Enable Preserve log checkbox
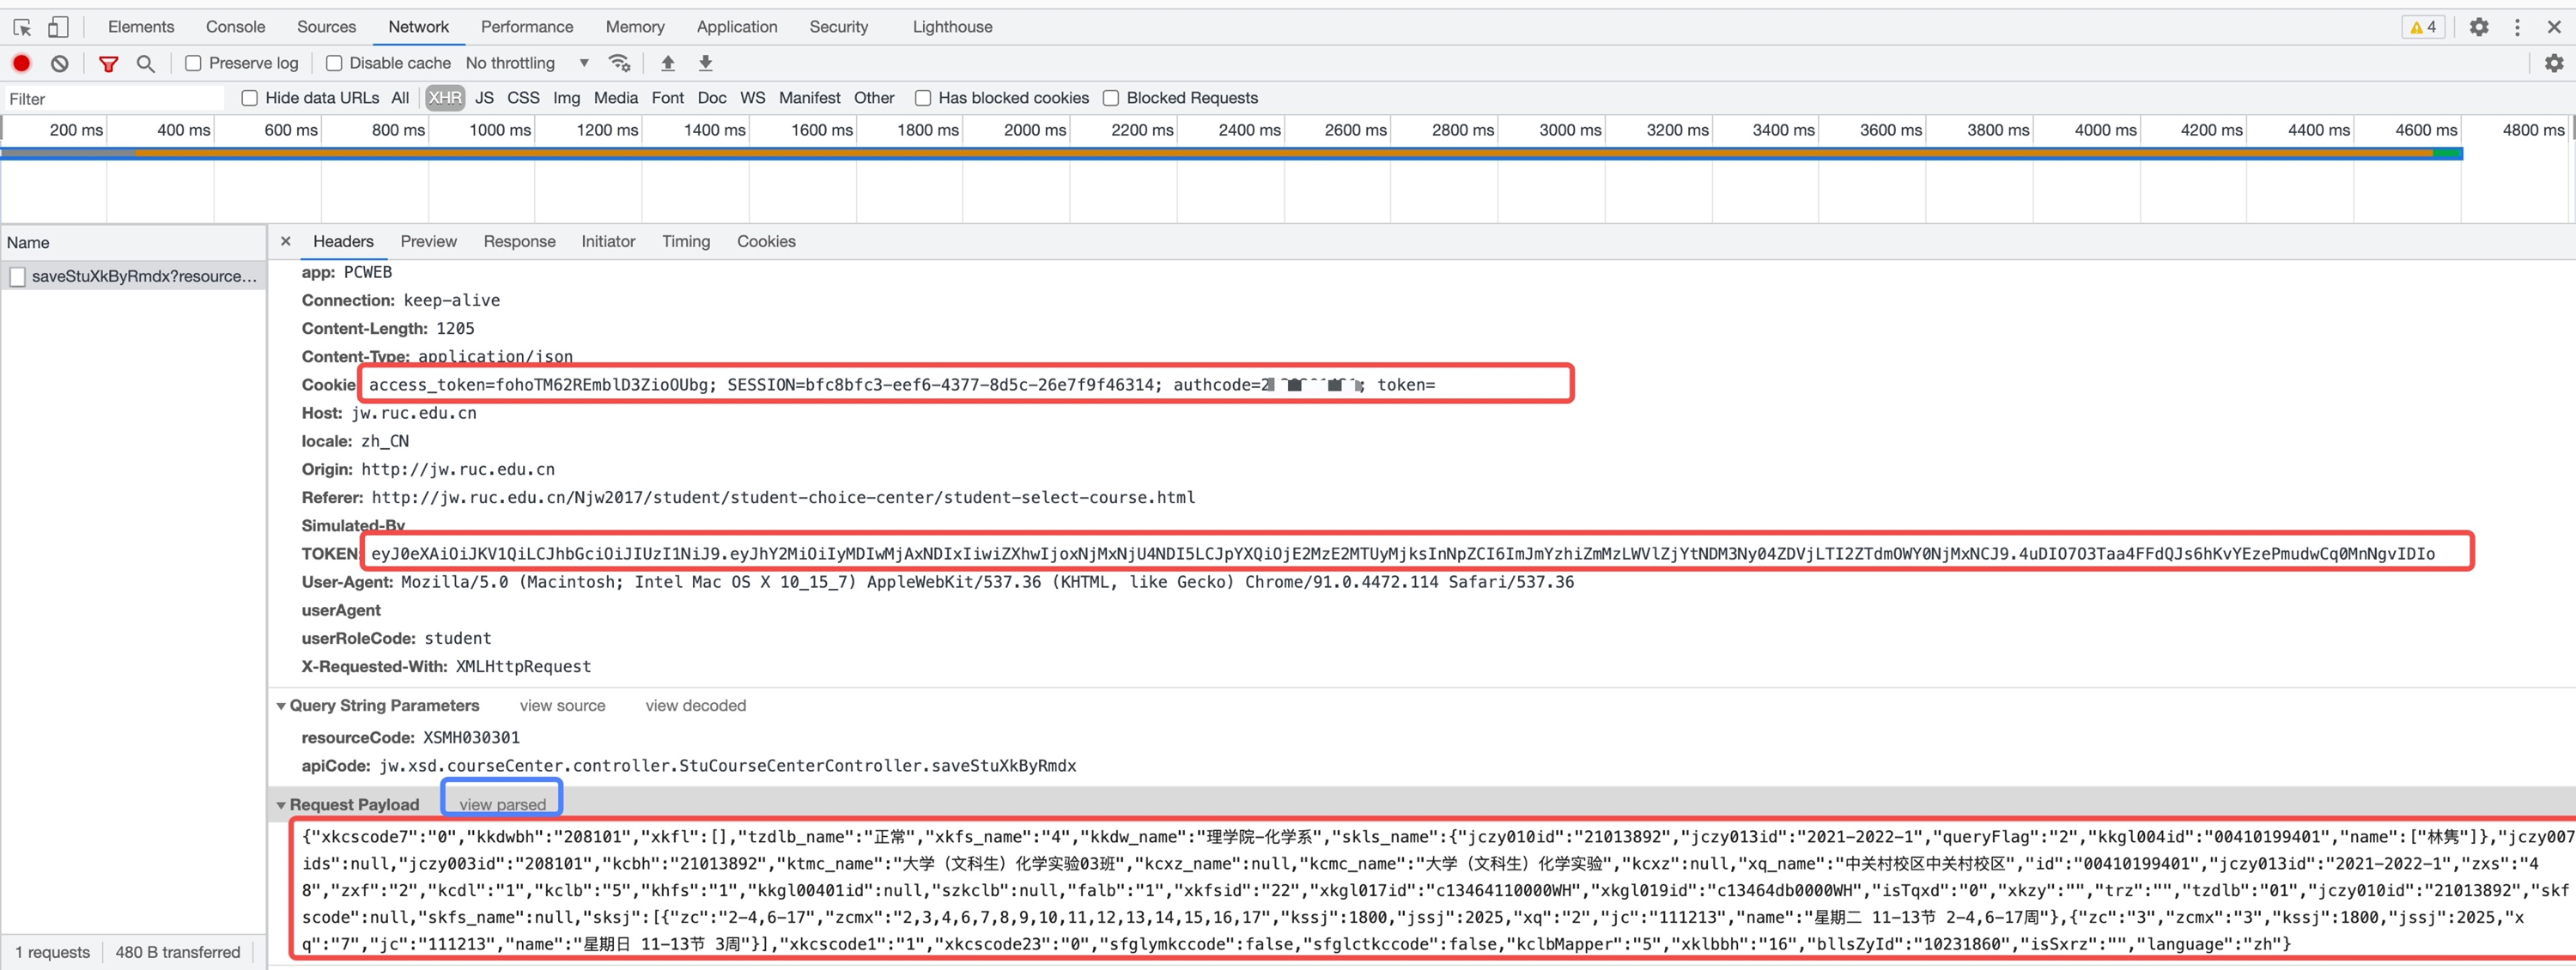Viewport: 2576px width, 970px height. [194, 63]
